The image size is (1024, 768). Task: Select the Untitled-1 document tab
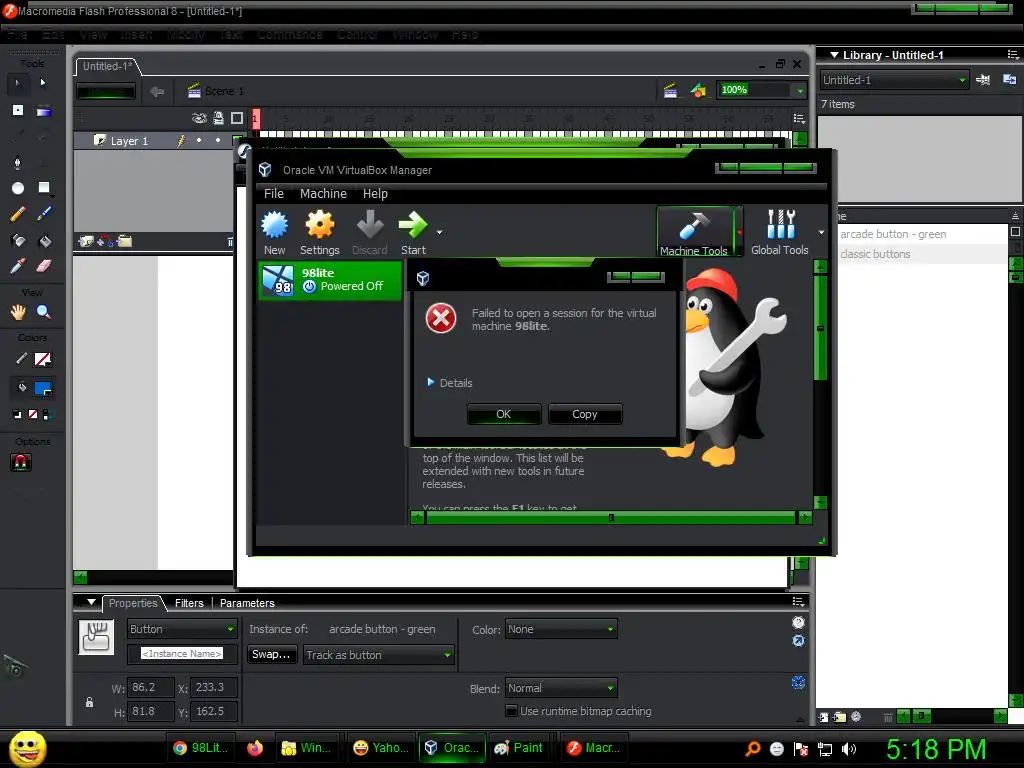click(x=108, y=66)
